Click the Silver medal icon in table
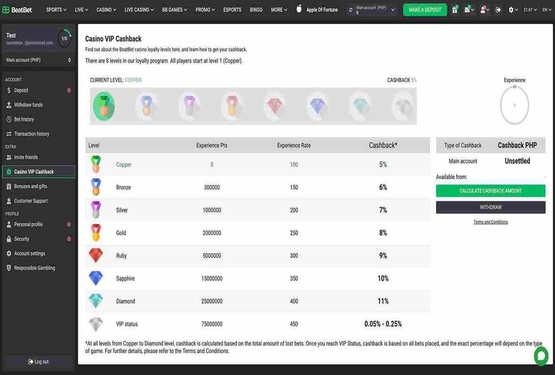The height and width of the screenshot is (375, 555). click(x=96, y=210)
